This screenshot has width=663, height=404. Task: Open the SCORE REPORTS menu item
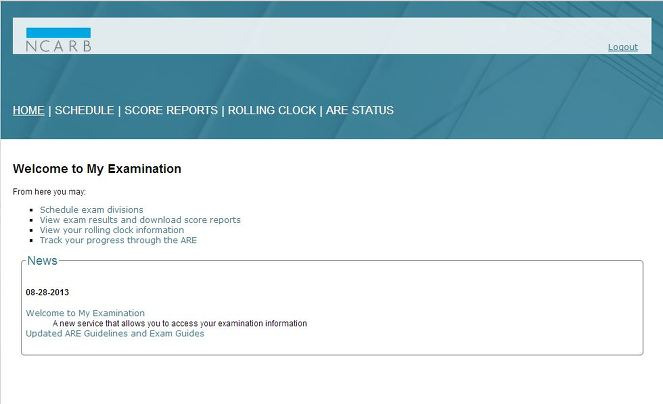click(171, 110)
